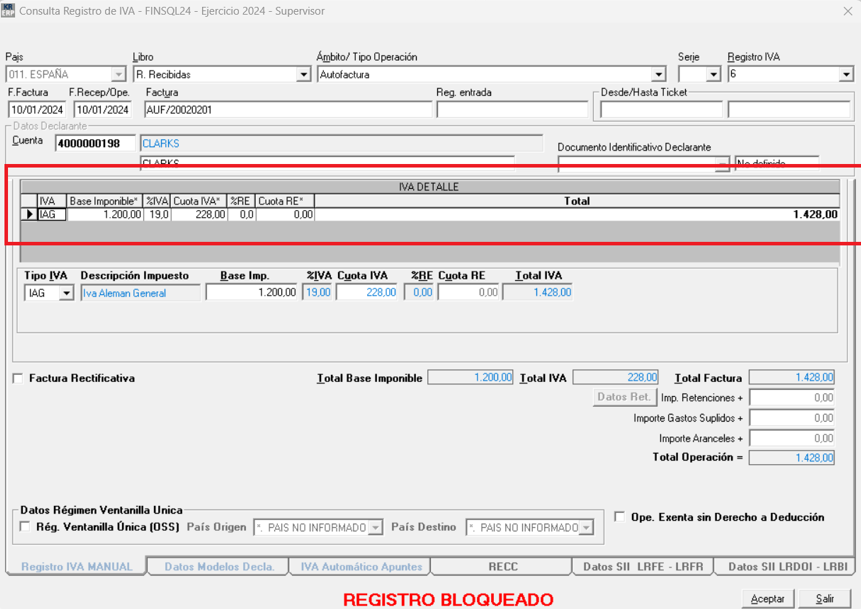Image resolution: width=861 pixels, height=609 pixels.
Task: Click the IVA DETALLE grid title
Action: (x=429, y=187)
